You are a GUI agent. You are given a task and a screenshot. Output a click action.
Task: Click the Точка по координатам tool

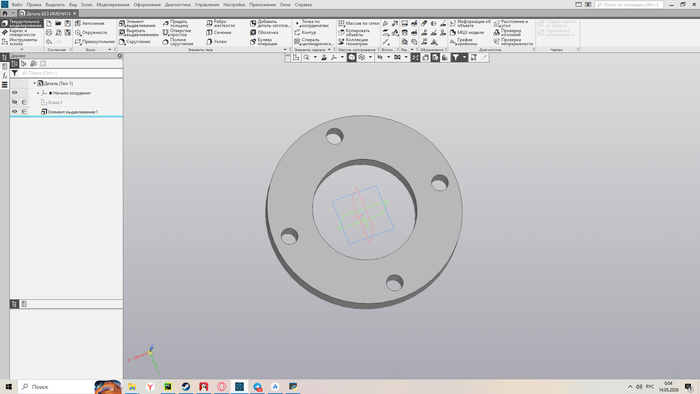tap(311, 23)
